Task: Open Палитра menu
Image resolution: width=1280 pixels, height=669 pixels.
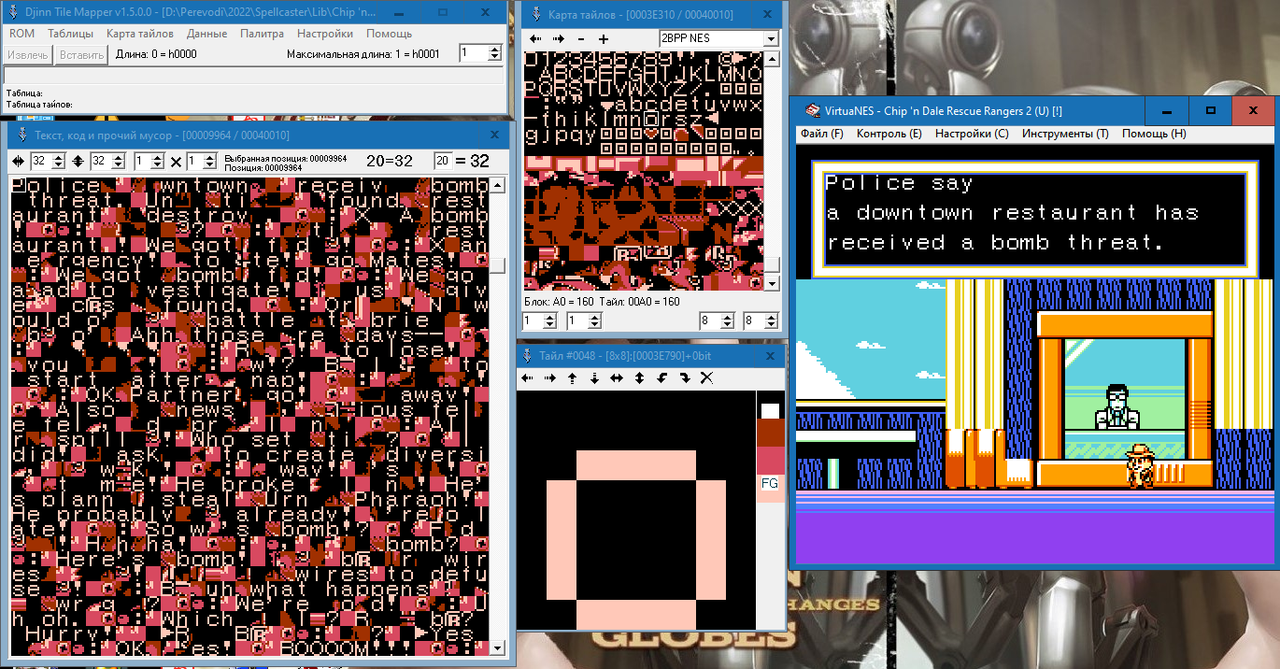Action: pyautogui.click(x=262, y=33)
